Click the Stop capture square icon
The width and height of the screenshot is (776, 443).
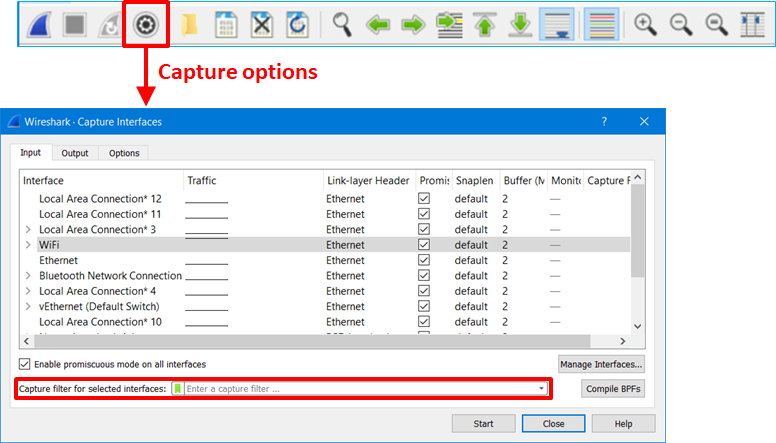[75, 24]
